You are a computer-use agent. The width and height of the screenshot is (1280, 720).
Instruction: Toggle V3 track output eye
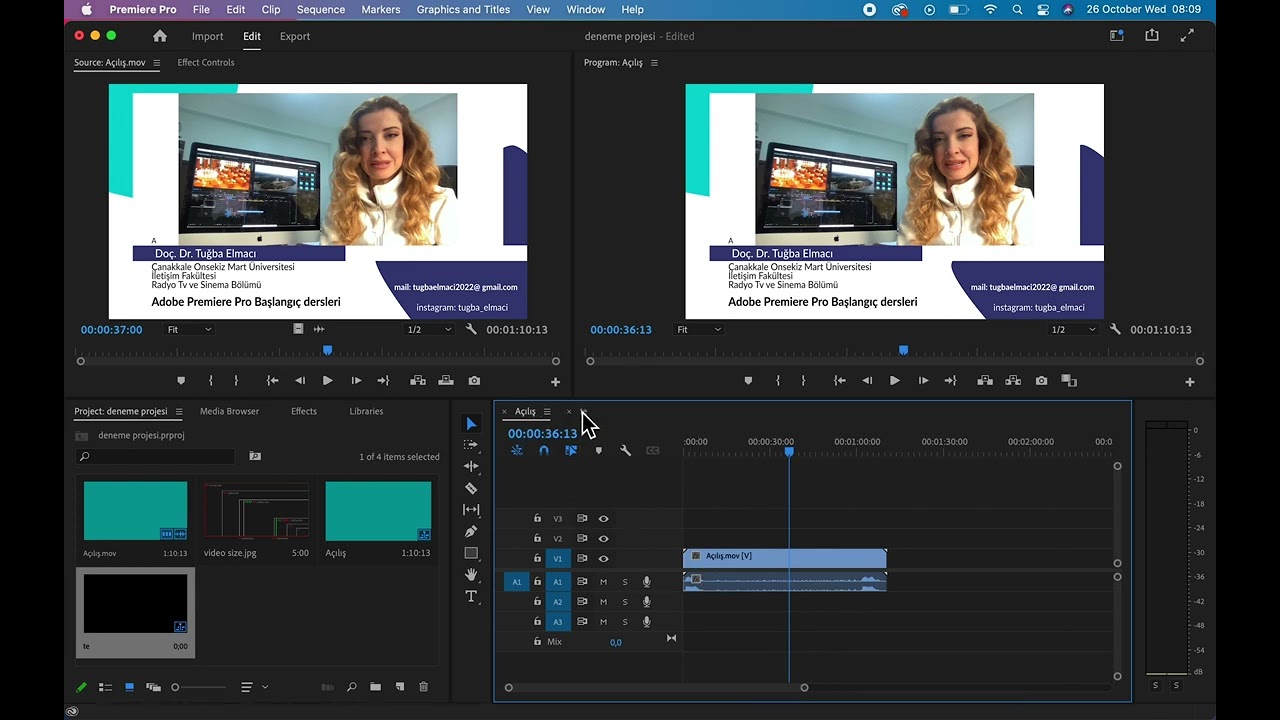pos(603,519)
